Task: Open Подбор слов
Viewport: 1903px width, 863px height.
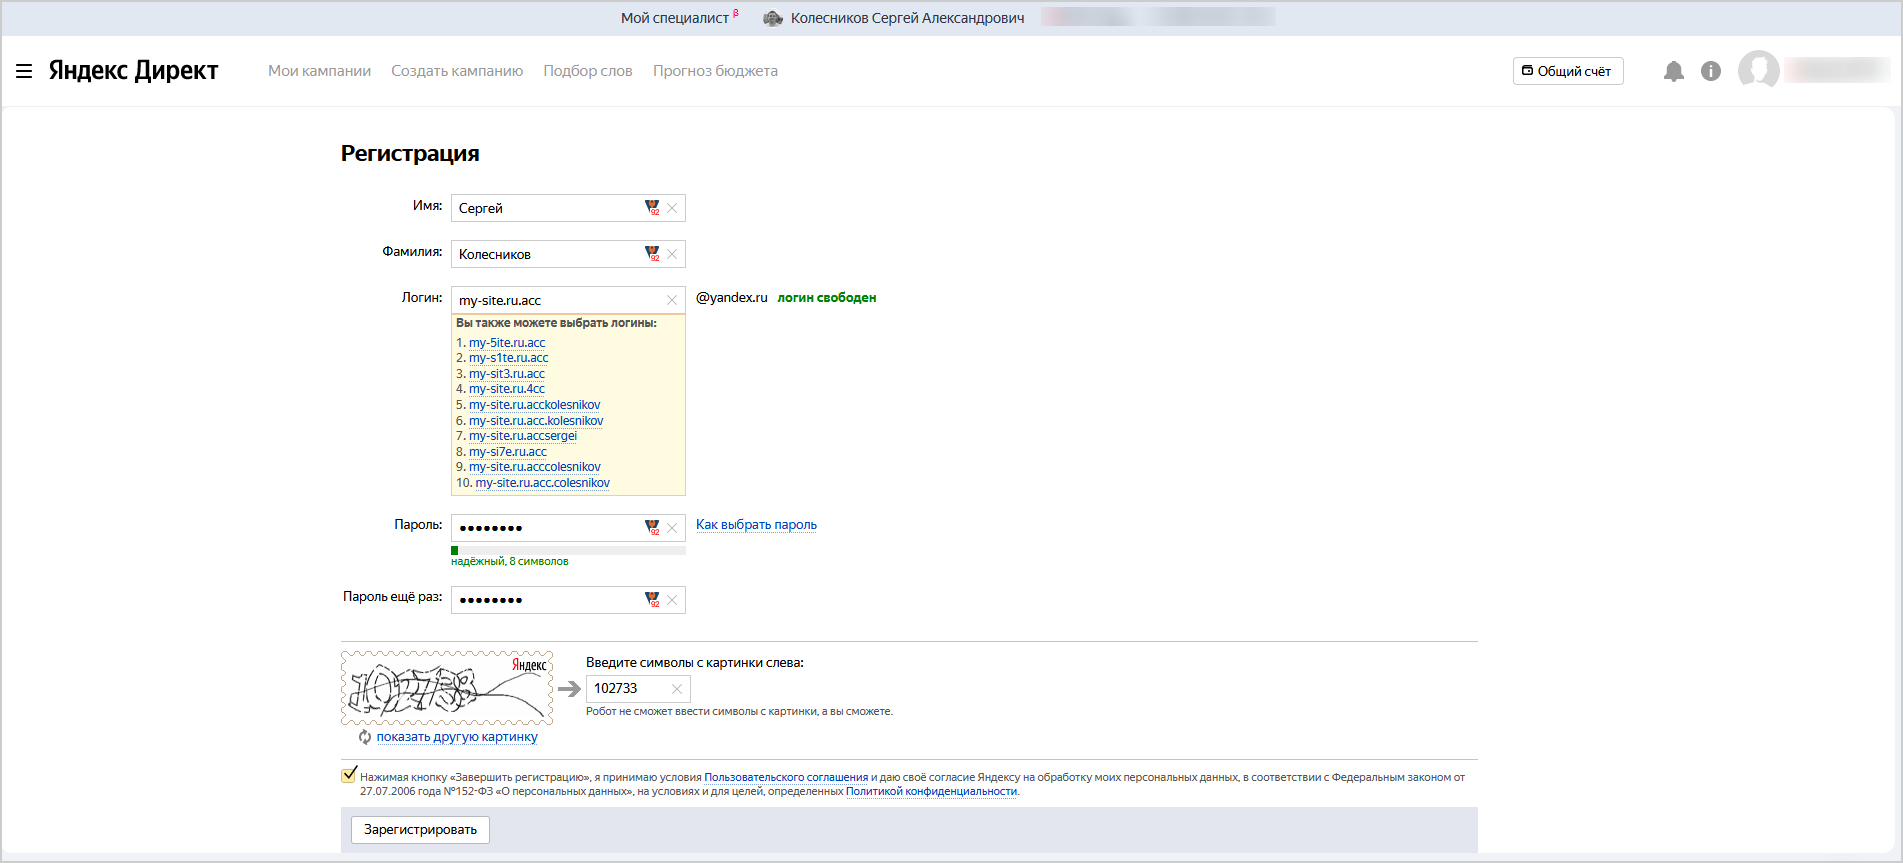Action: click(588, 71)
